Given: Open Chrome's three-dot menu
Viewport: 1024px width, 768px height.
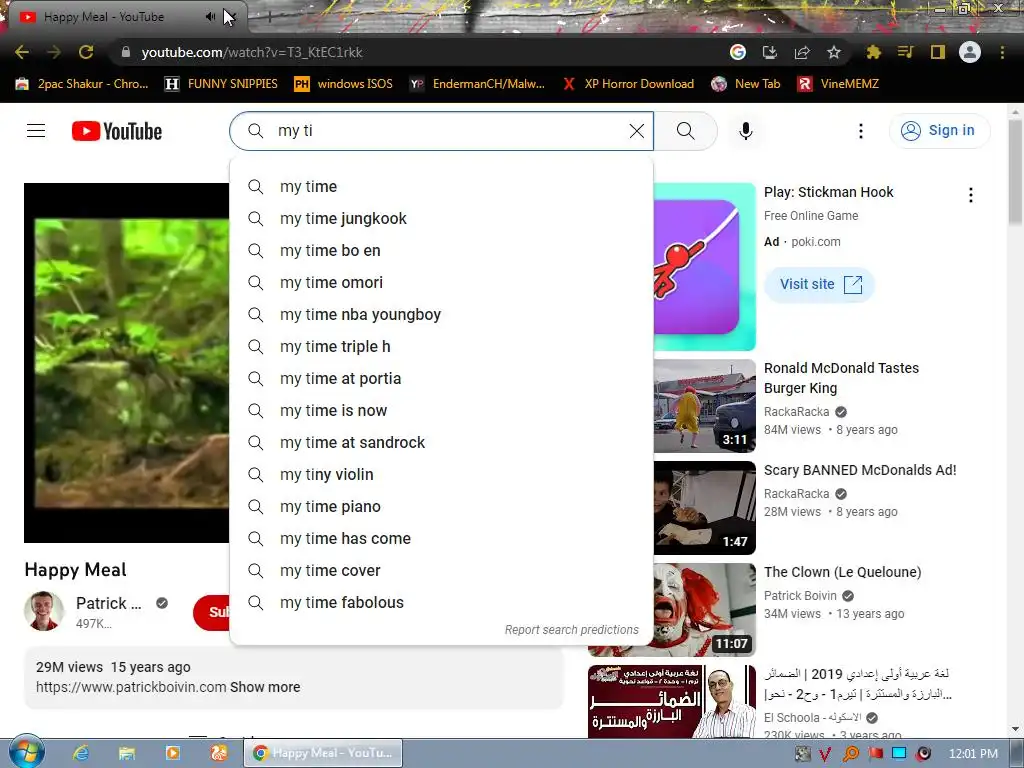Looking at the screenshot, I should [x=1002, y=52].
